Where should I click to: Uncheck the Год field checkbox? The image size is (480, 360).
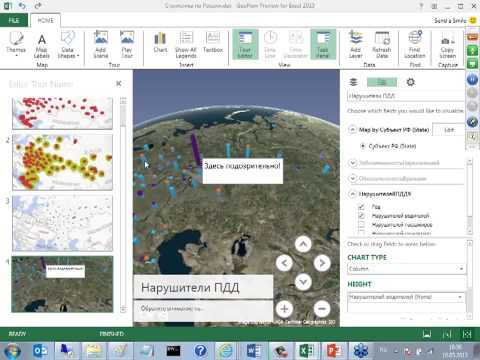coord(361,207)
